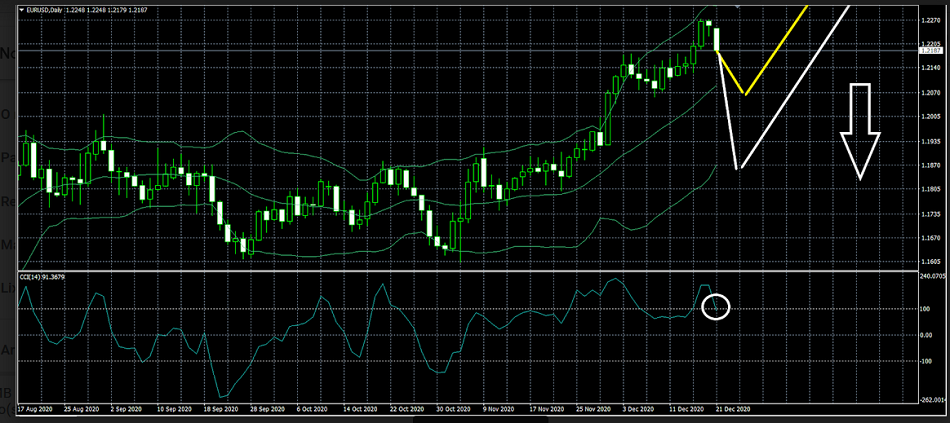Click the 17 Aug 2020 date label

tap(37, 409)
